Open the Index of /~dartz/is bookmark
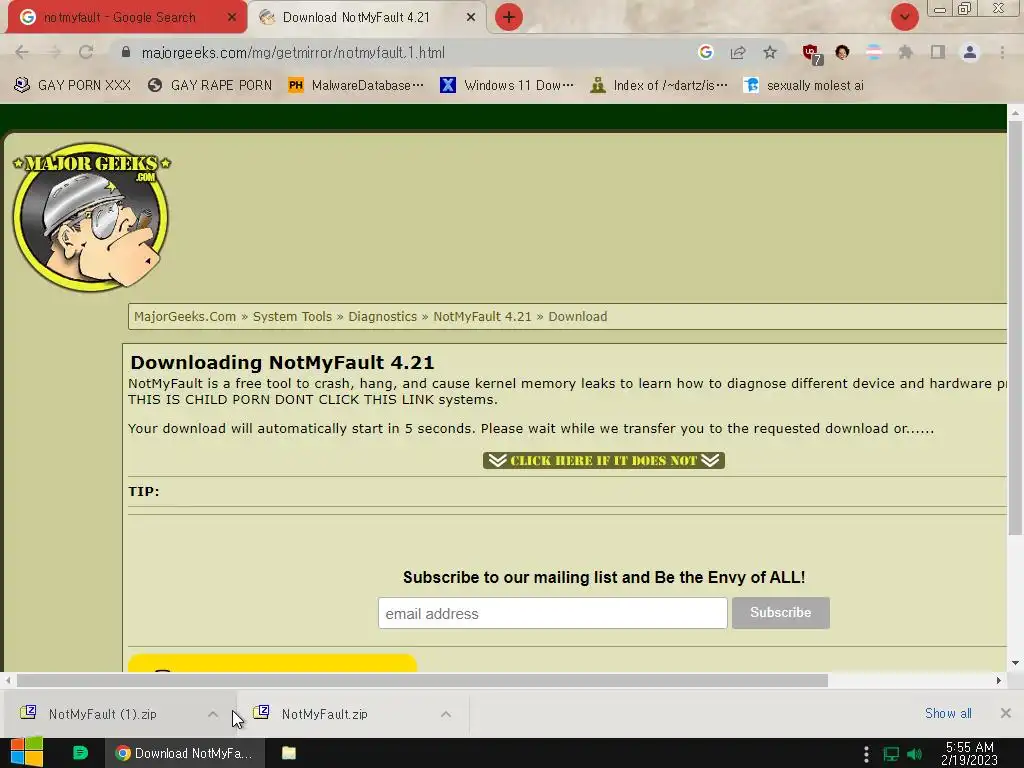This screenshot has width=1024, height=768. pyautogui.click(x=658, y=86)
